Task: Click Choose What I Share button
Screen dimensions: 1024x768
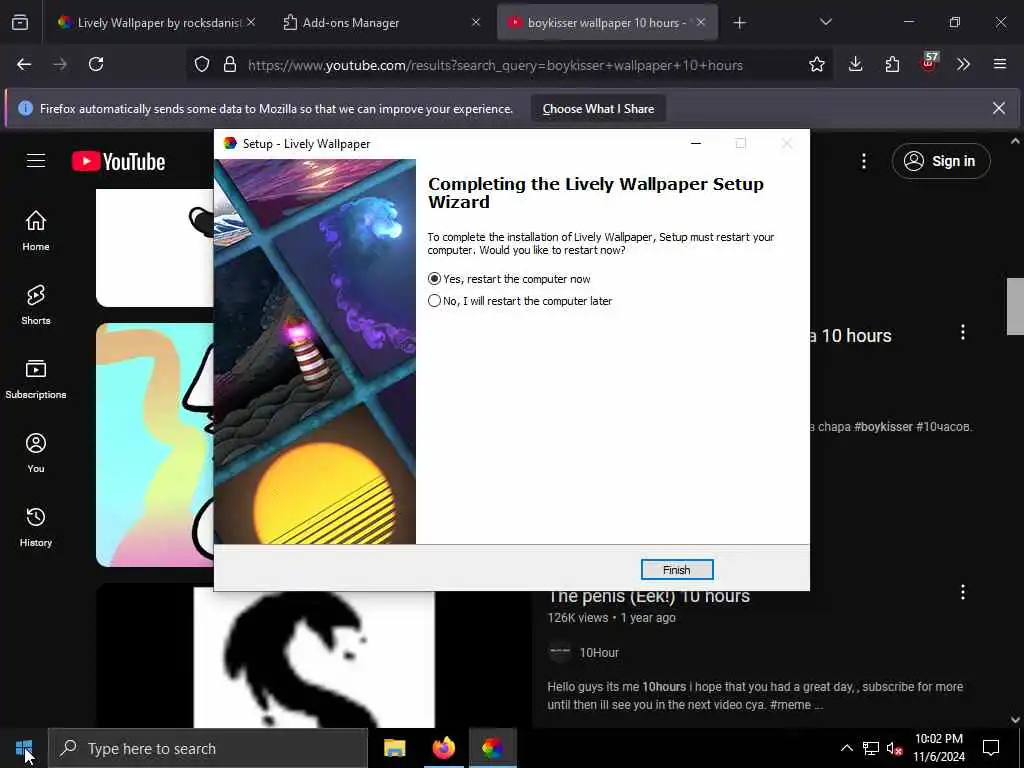Action: pos(598,109)
